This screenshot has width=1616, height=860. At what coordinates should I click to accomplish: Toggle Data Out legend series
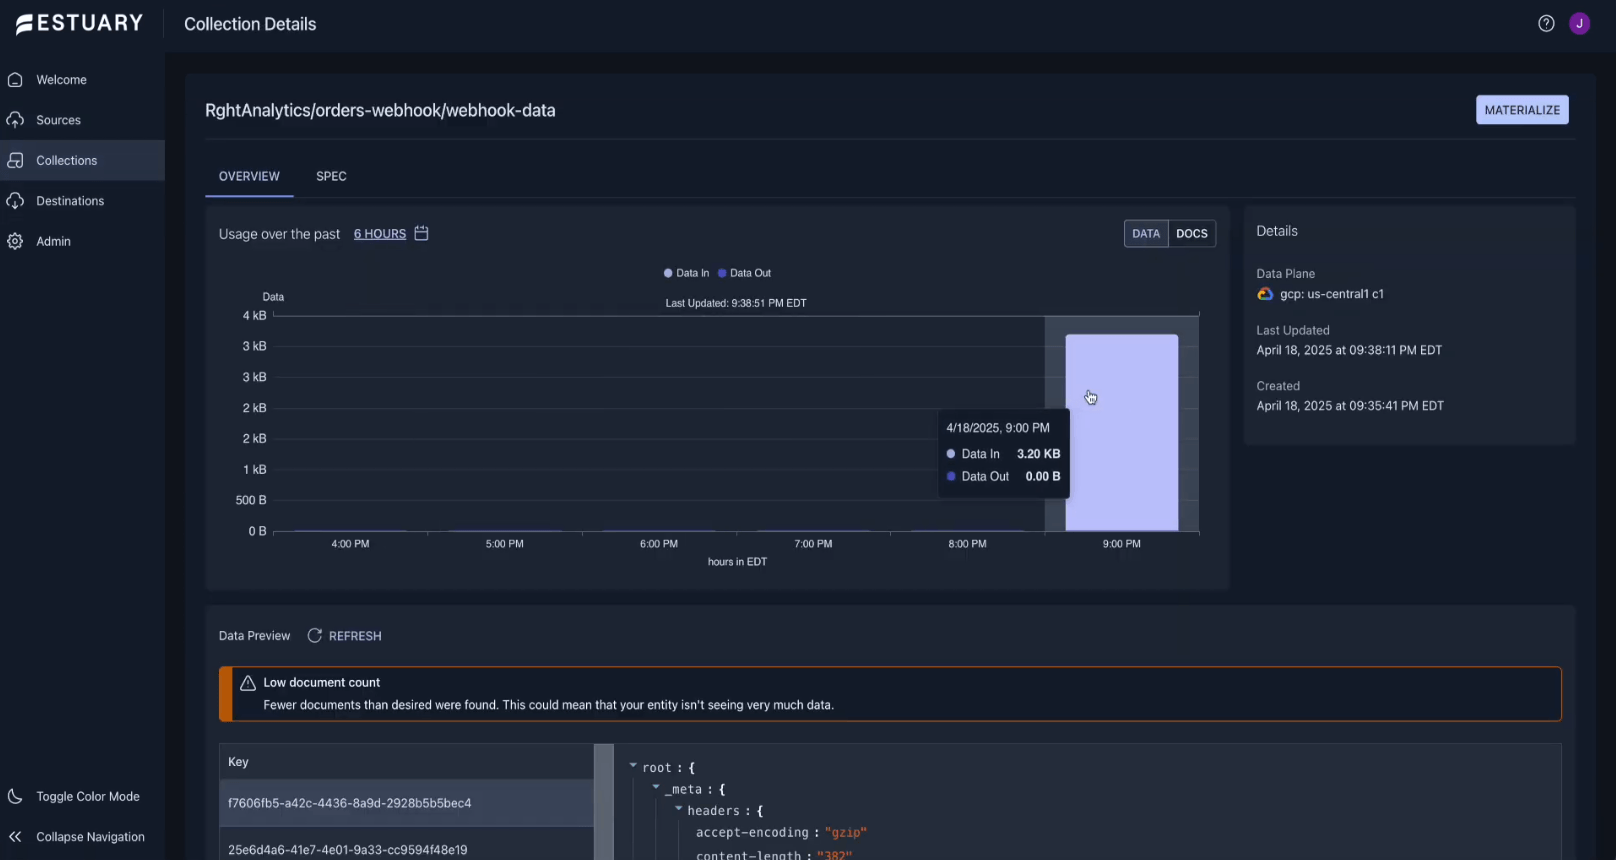pyautogui.click(x=745, y=273)
